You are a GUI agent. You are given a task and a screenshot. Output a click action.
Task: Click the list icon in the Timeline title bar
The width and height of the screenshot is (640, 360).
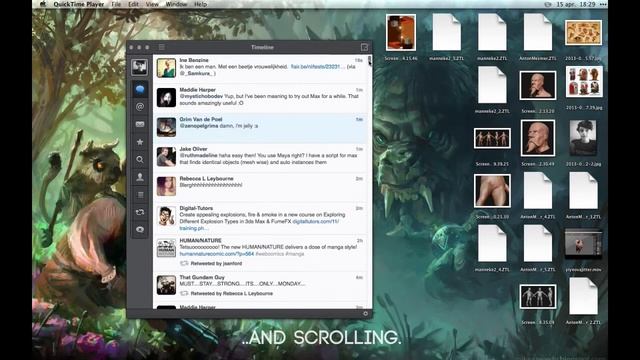click(x=162, y=47)
